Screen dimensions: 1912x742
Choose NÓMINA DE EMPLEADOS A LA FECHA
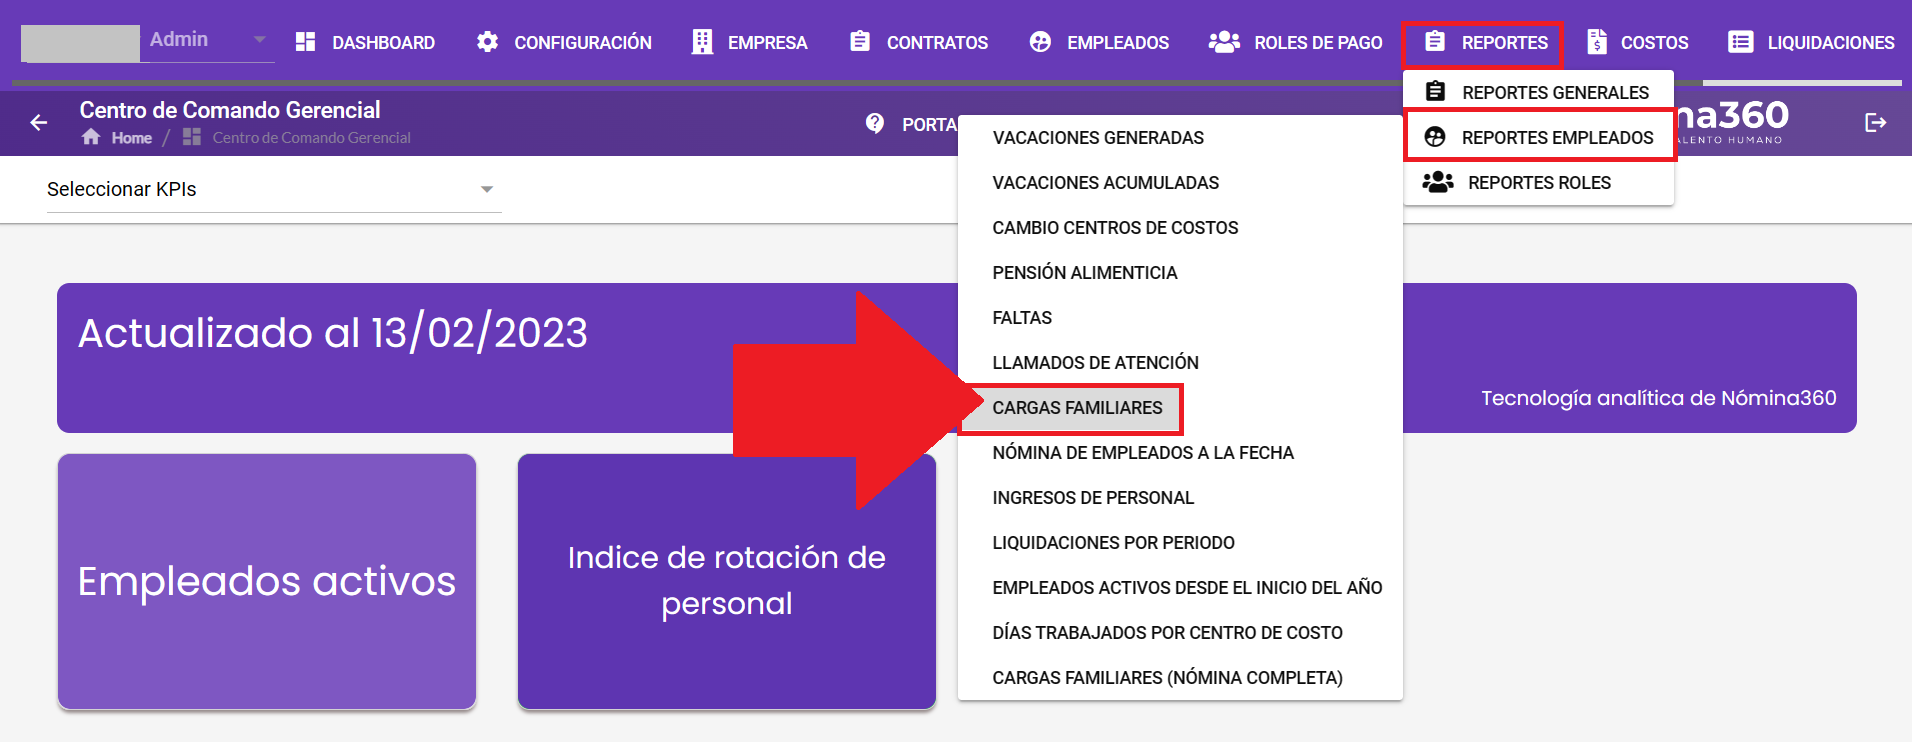[1180, 453]
